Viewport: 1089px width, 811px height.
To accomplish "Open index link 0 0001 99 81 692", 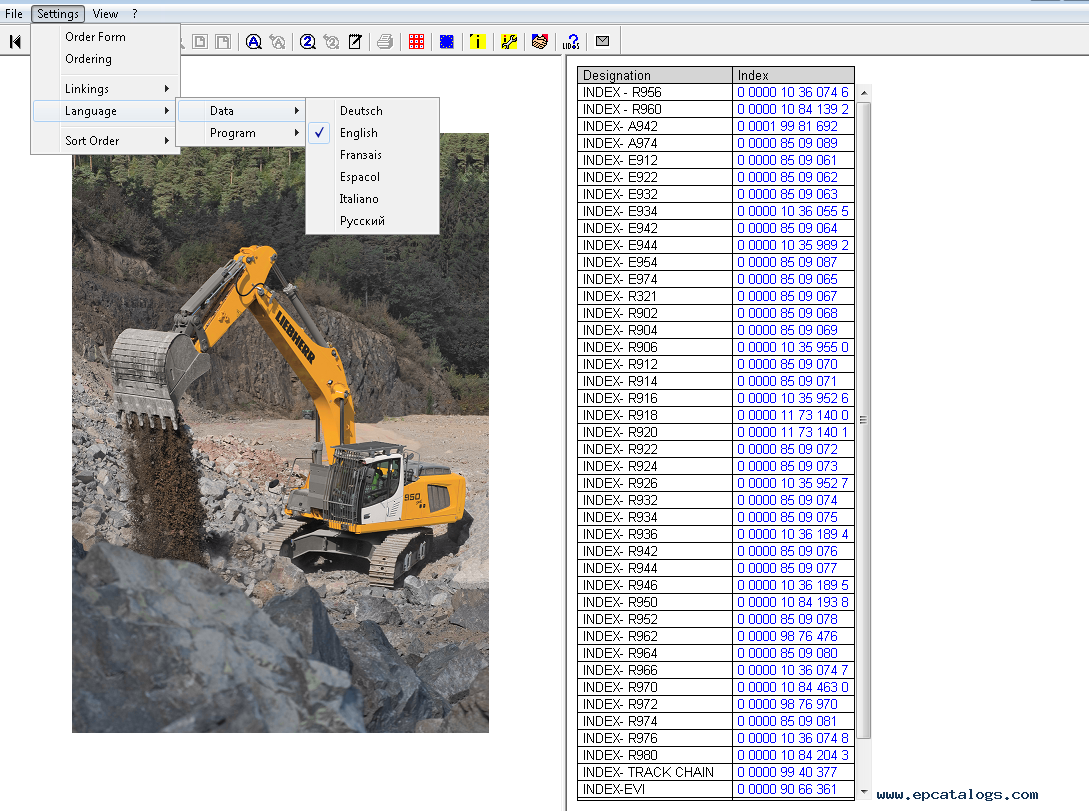I will (787, 126).
